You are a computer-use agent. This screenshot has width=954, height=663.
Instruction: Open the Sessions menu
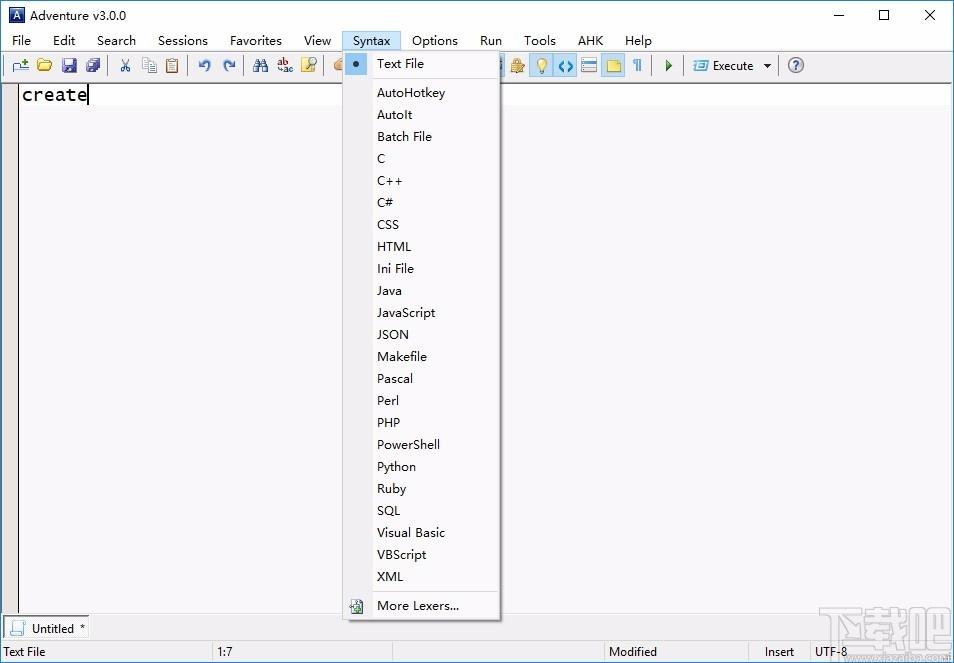(x=183, y=41)
